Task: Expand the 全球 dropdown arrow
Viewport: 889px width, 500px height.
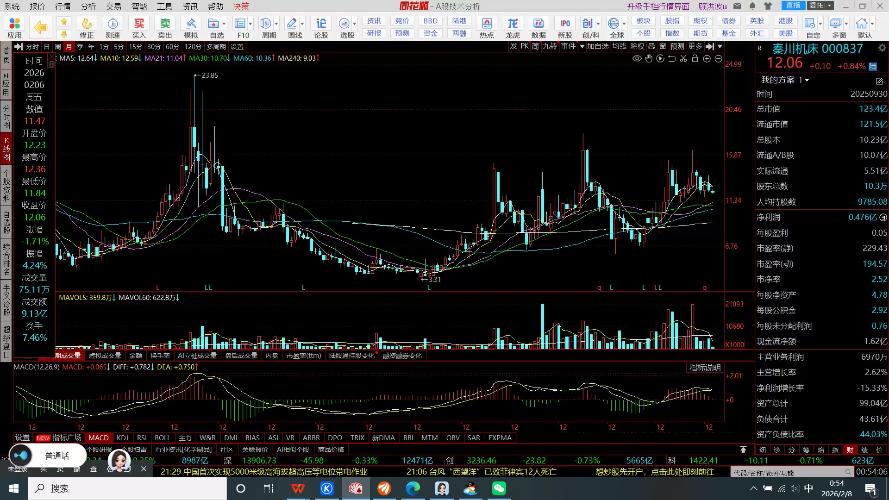Action: [x=624, y=24]
